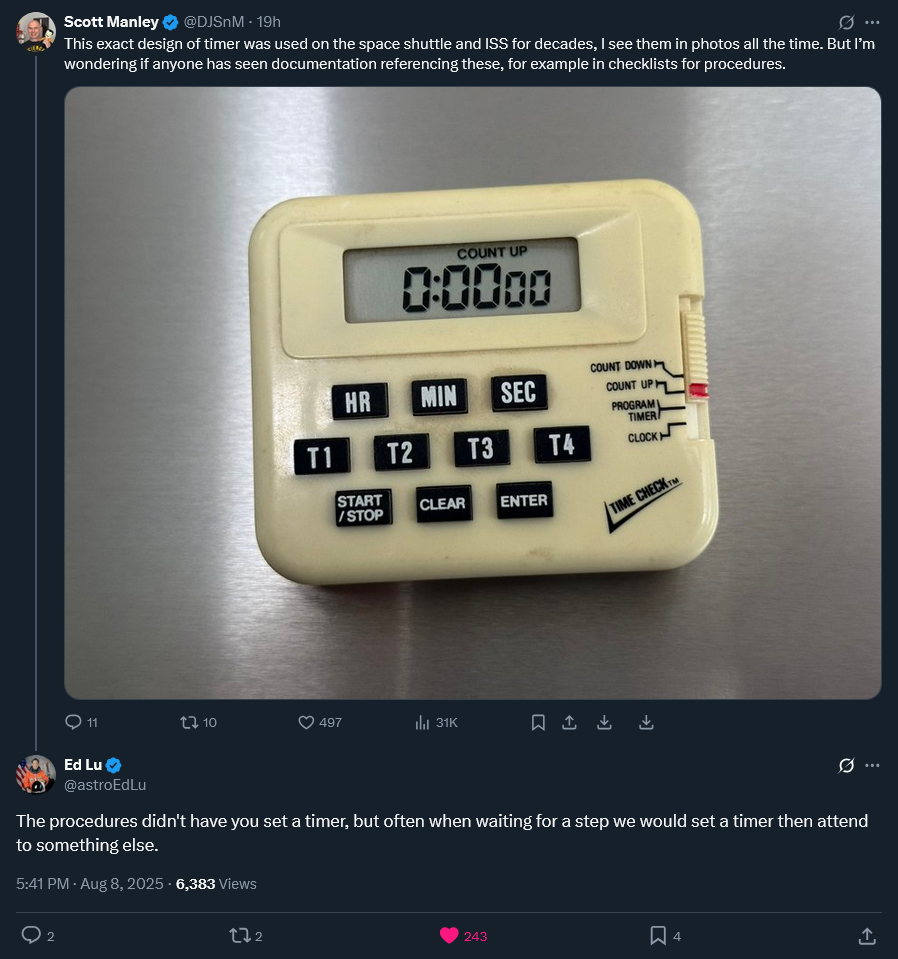898x959 pixels.
Task: Open Scott Manley's profile via display name
Action: 111,22
